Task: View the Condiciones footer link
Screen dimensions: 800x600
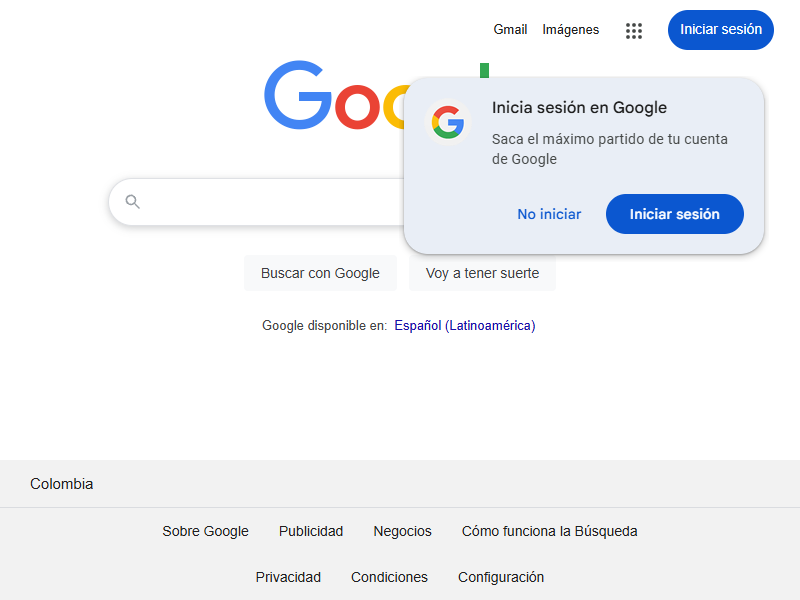Action: [389, 577]
